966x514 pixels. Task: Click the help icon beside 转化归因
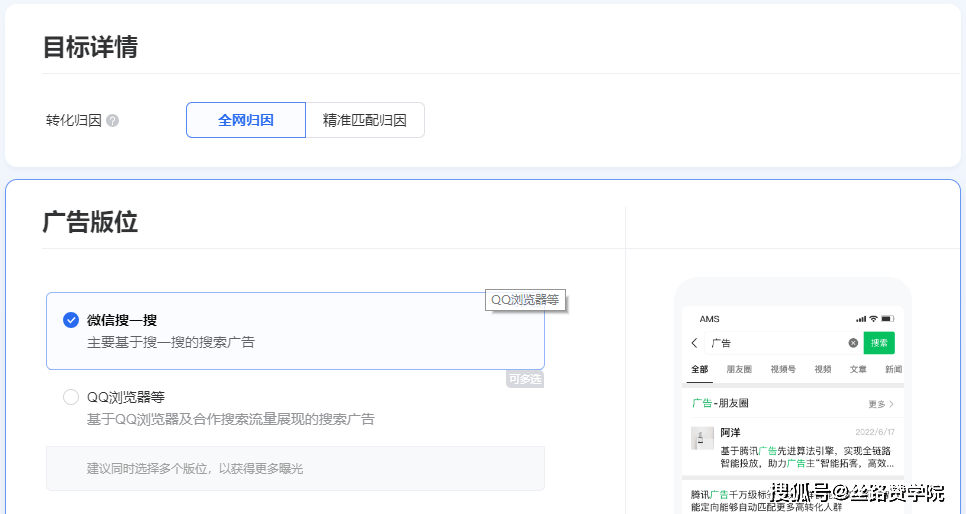click(x=113, y=121)
